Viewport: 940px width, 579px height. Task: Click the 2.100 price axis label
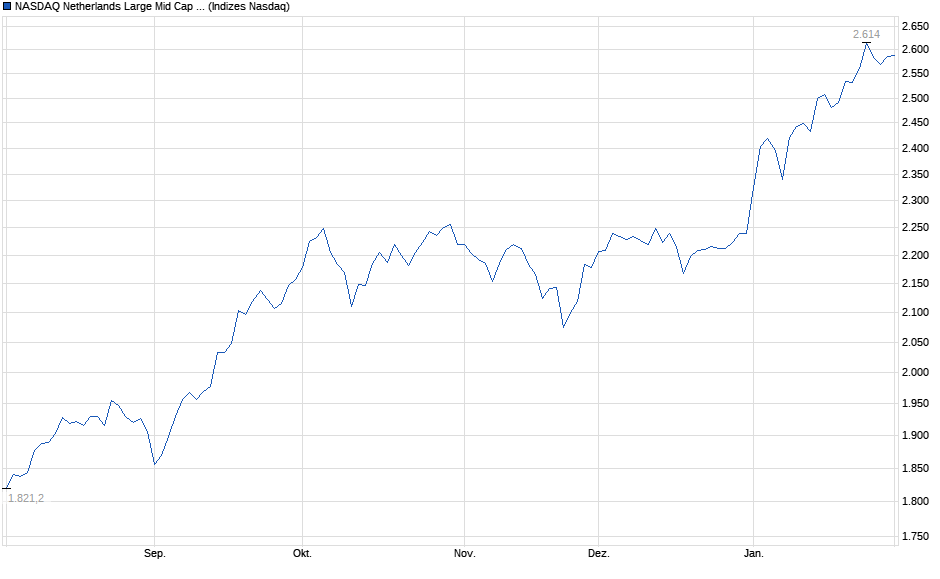click(915, 313)
